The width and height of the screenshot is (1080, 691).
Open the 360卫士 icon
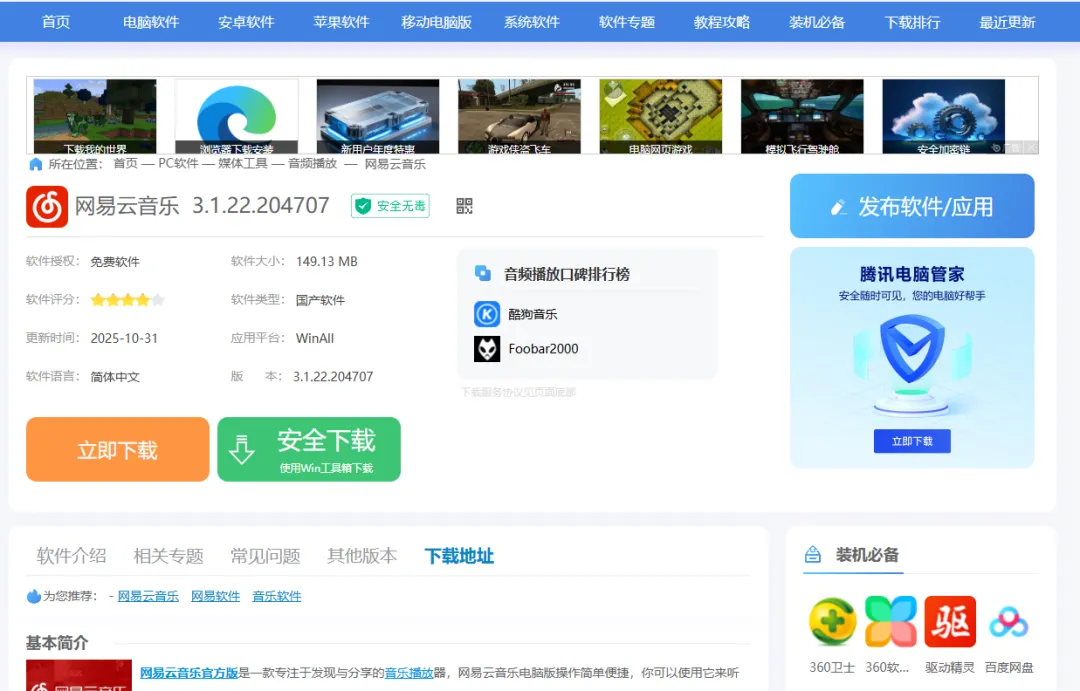coord(832,621)
